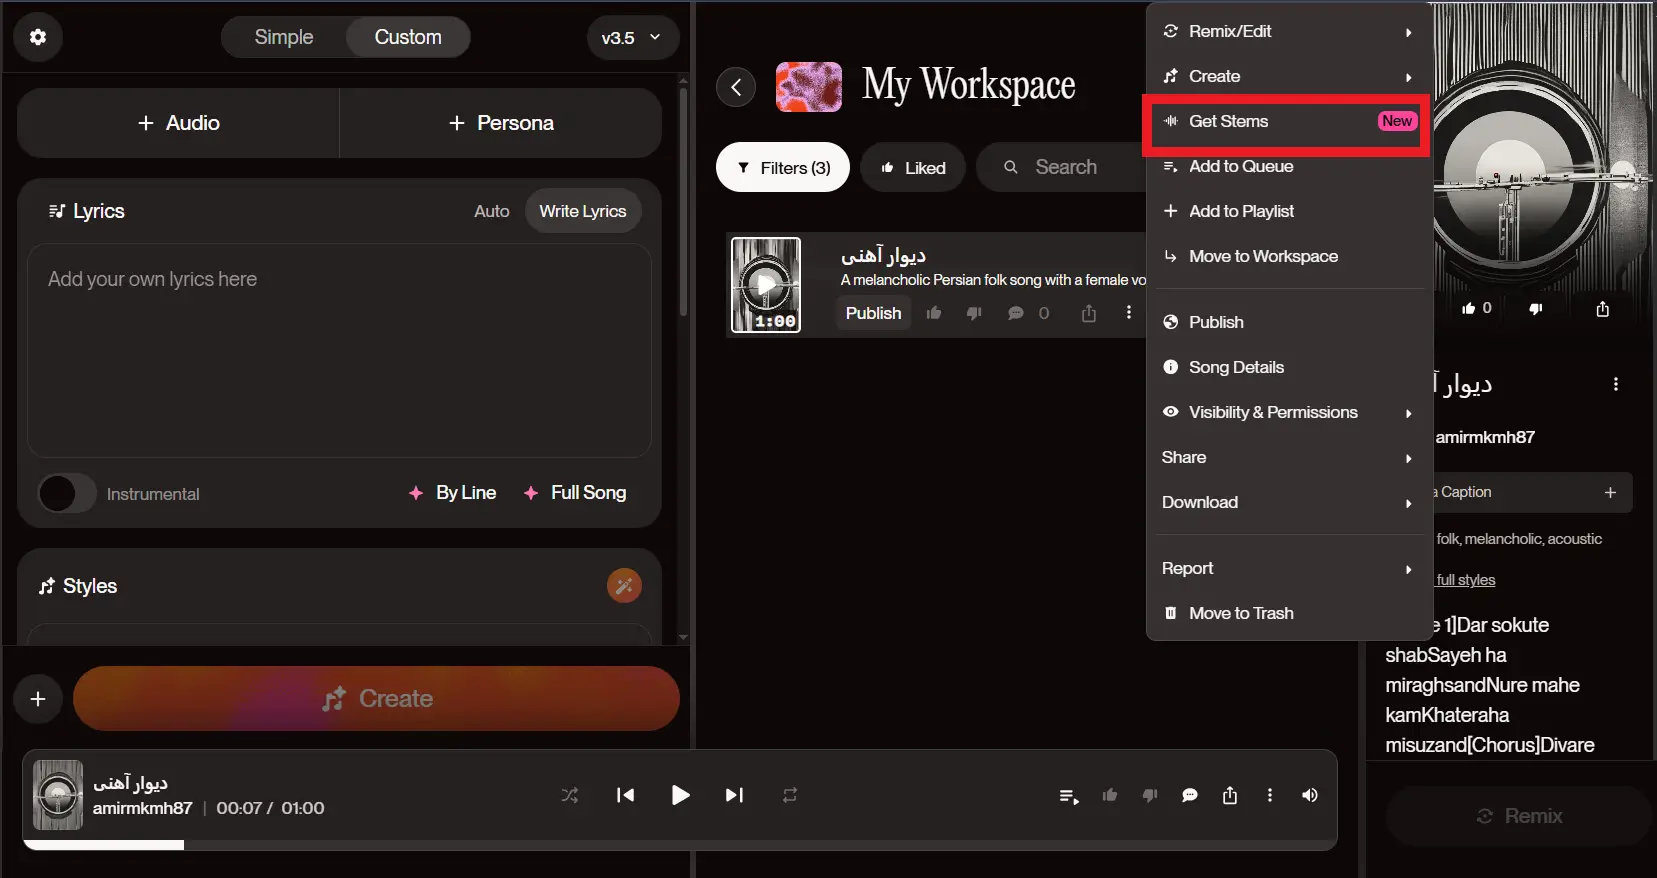Go back with the workspace arrow
The height and width of the screenshot is (878, 1657).
(x=736, y=87)
